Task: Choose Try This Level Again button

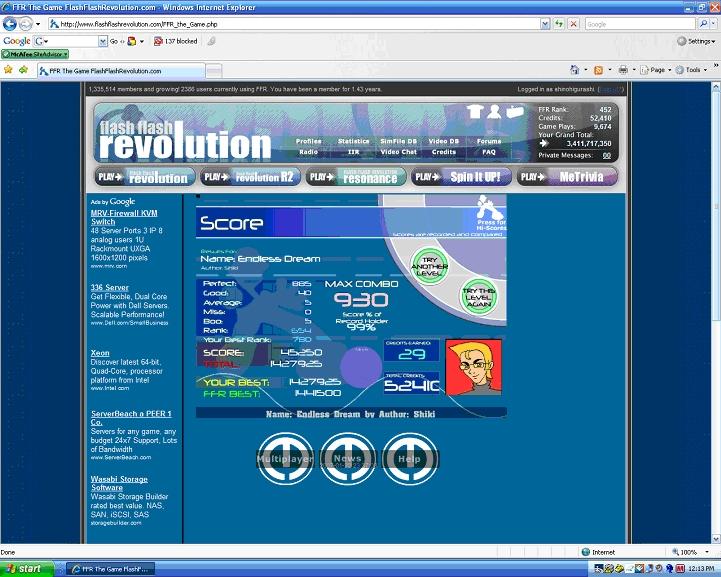Action: click(x=479, y=297)
